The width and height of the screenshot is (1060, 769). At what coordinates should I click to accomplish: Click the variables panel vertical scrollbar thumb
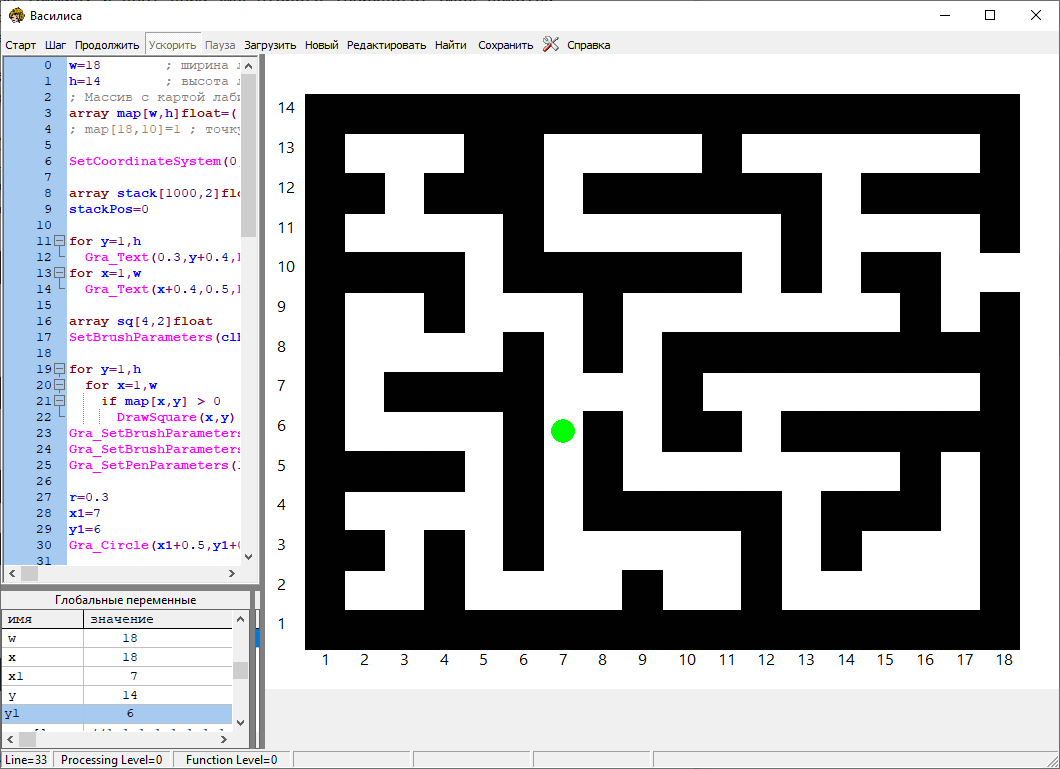pyautogui.click(x=240, y=670)
